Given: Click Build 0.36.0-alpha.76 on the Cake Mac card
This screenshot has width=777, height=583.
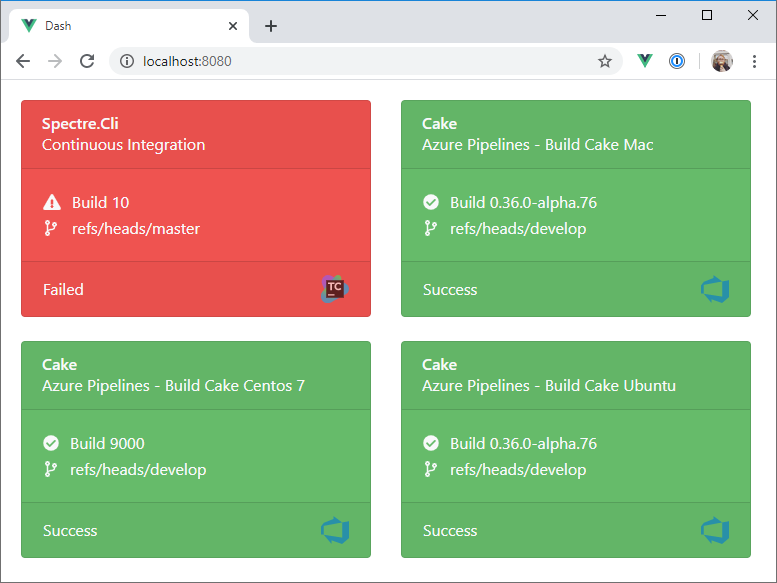Looking at the screenshot, I should (523, 202).
